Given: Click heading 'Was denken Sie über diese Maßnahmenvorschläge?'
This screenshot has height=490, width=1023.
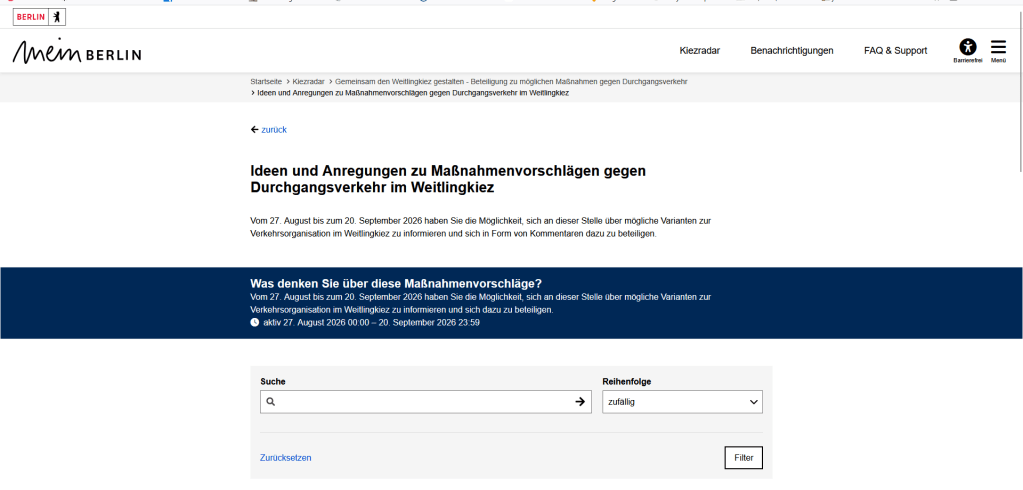Looking at the screenshot, I should (396, 284).
